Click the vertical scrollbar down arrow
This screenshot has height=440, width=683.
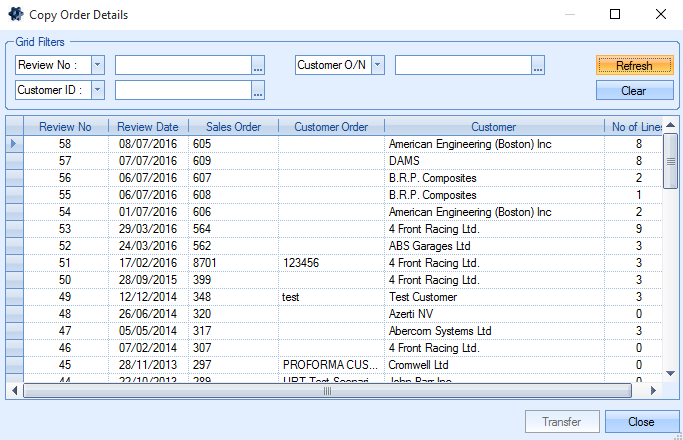pyautogui.click(x=671, y=374)
